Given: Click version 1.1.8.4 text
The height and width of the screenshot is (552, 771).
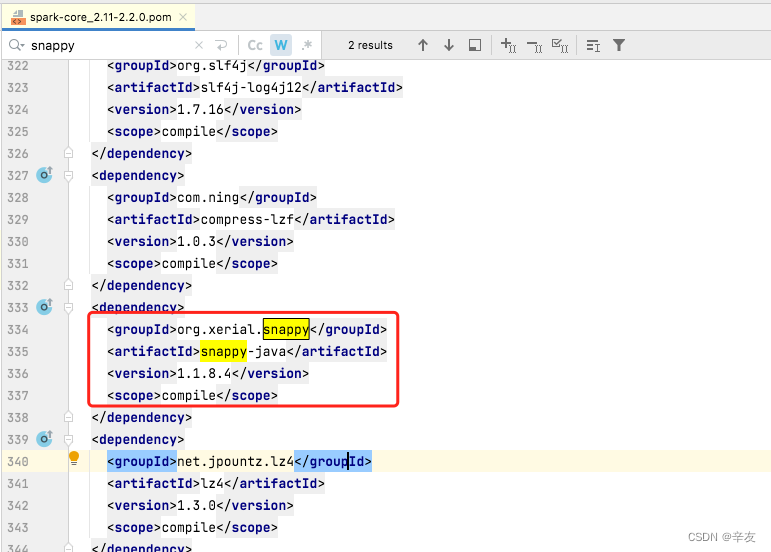Looking at the screenshot, I should [x=204, y=374].
